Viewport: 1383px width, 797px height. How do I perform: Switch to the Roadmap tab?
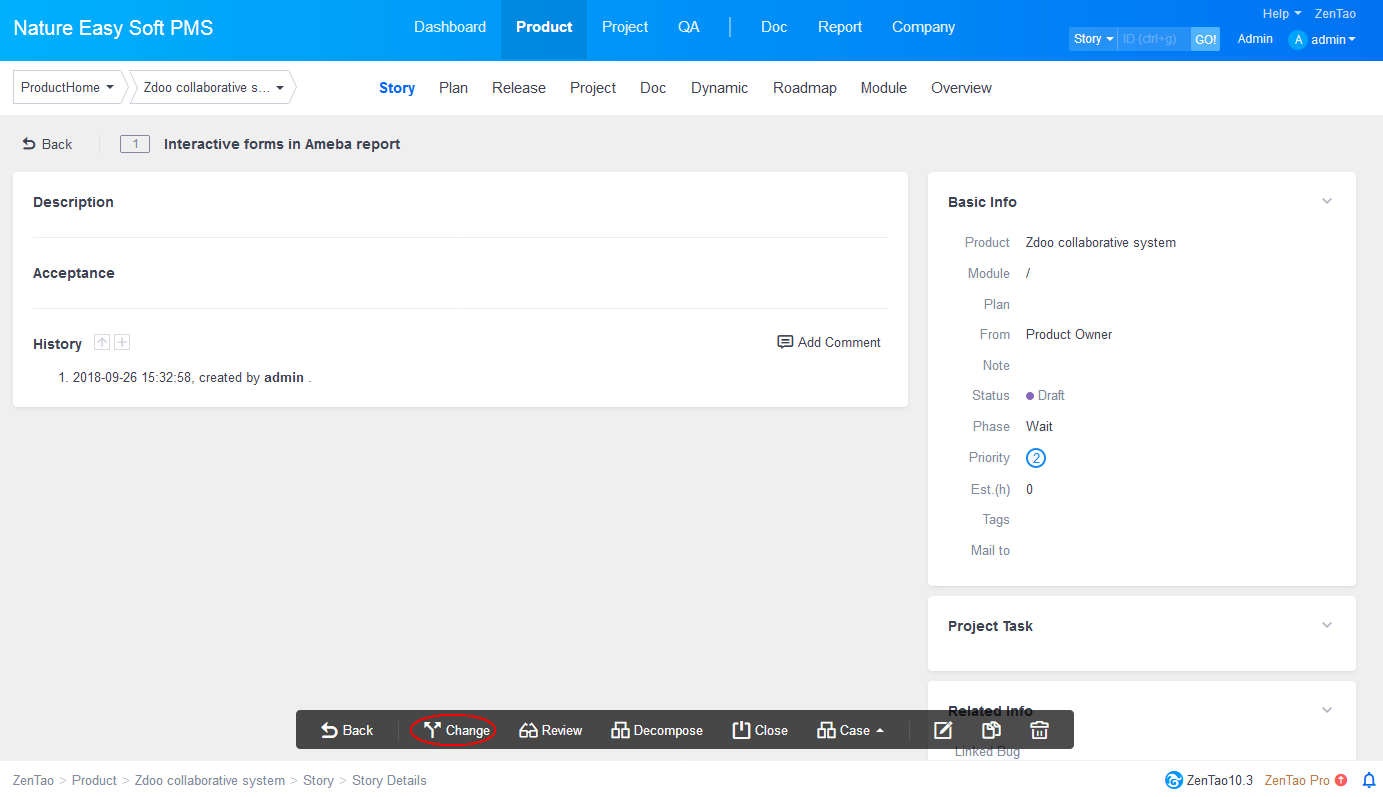(x=804, y=88)
